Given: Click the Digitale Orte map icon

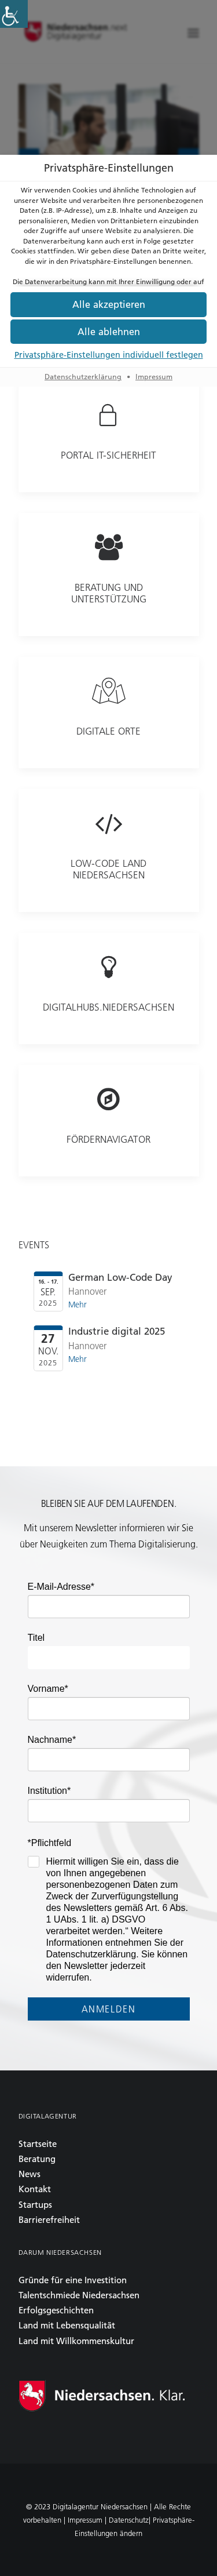Looking at the screenshot, I should tap(108, 691).
